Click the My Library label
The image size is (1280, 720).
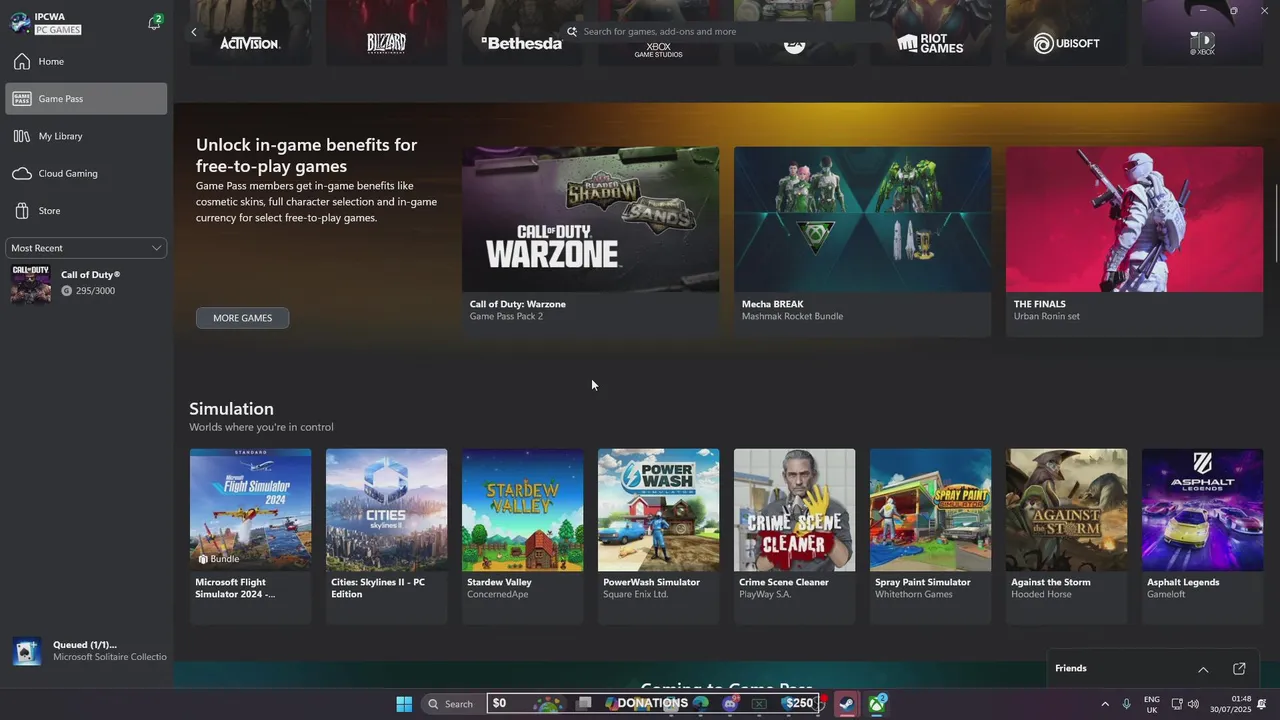pos(60,136)
